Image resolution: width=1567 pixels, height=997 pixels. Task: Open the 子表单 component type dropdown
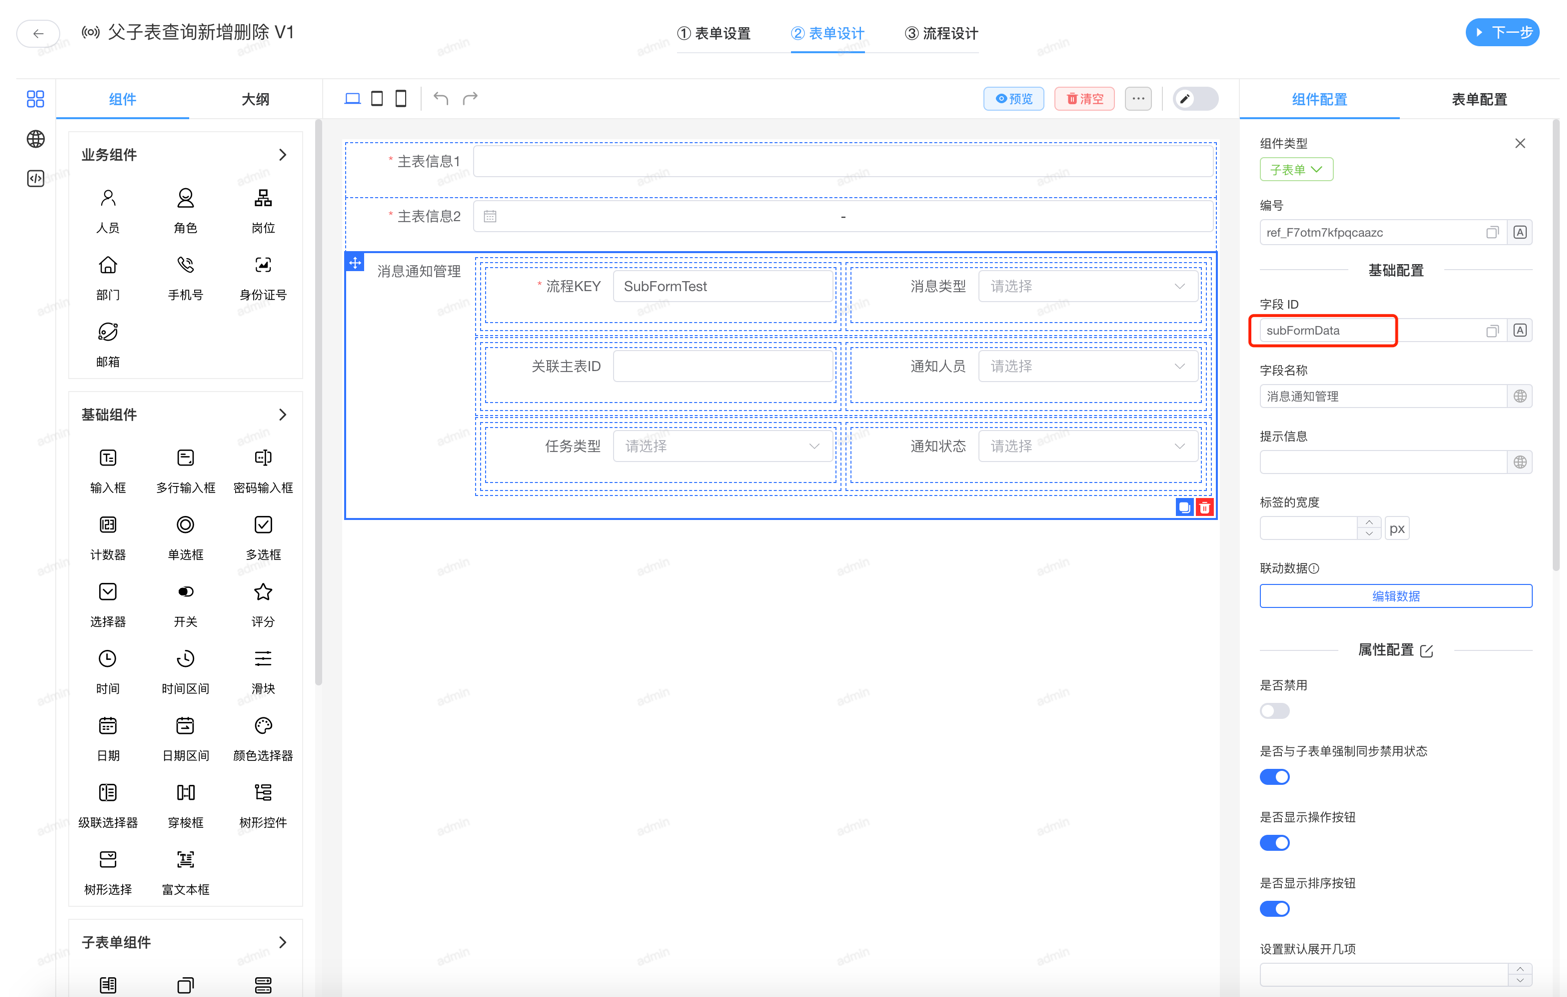[1296, 170]
